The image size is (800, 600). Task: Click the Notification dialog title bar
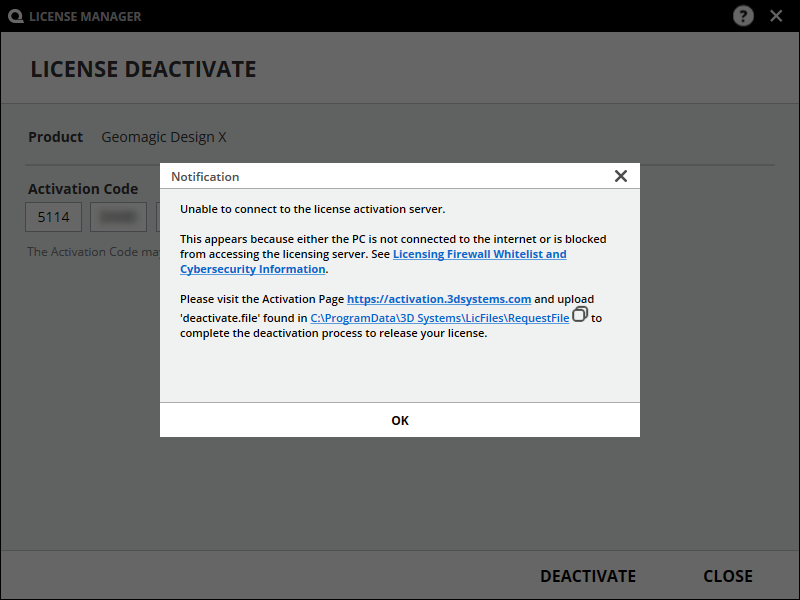(350, 176)
